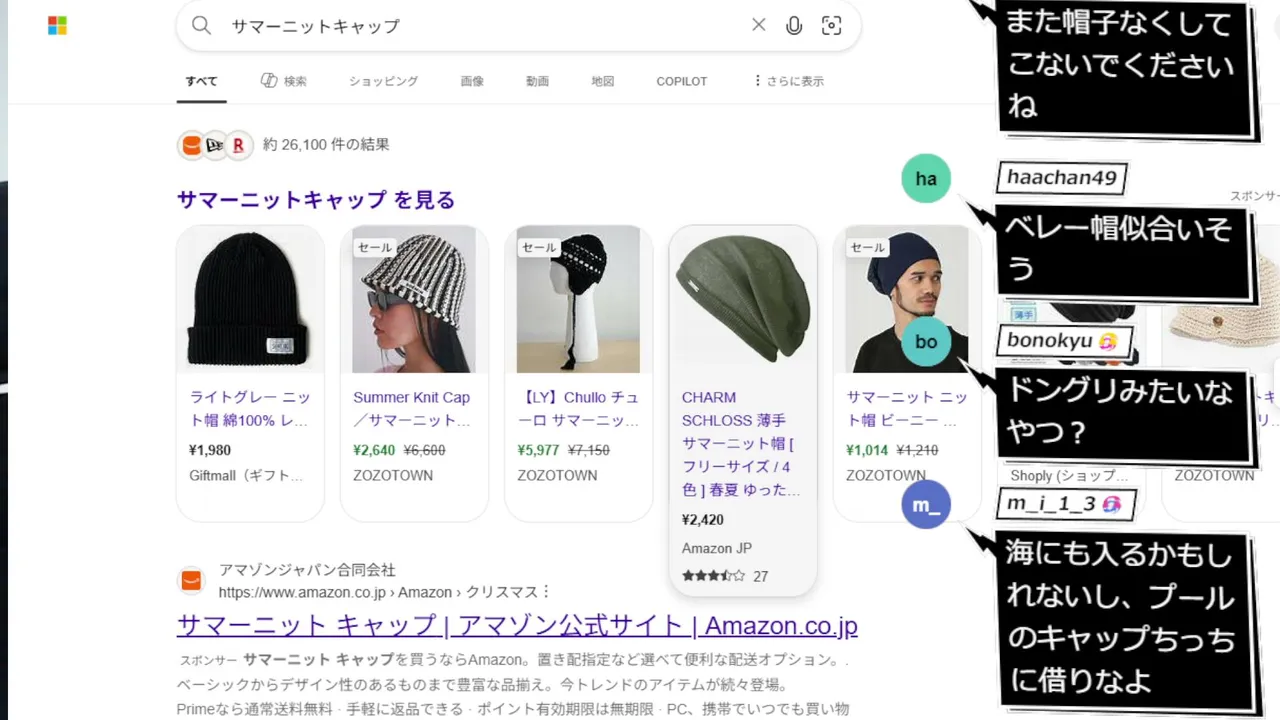The image size is (1280, 720).
Task: Click the teal 'bo' chat avatar
Action: tap(926, 342)
